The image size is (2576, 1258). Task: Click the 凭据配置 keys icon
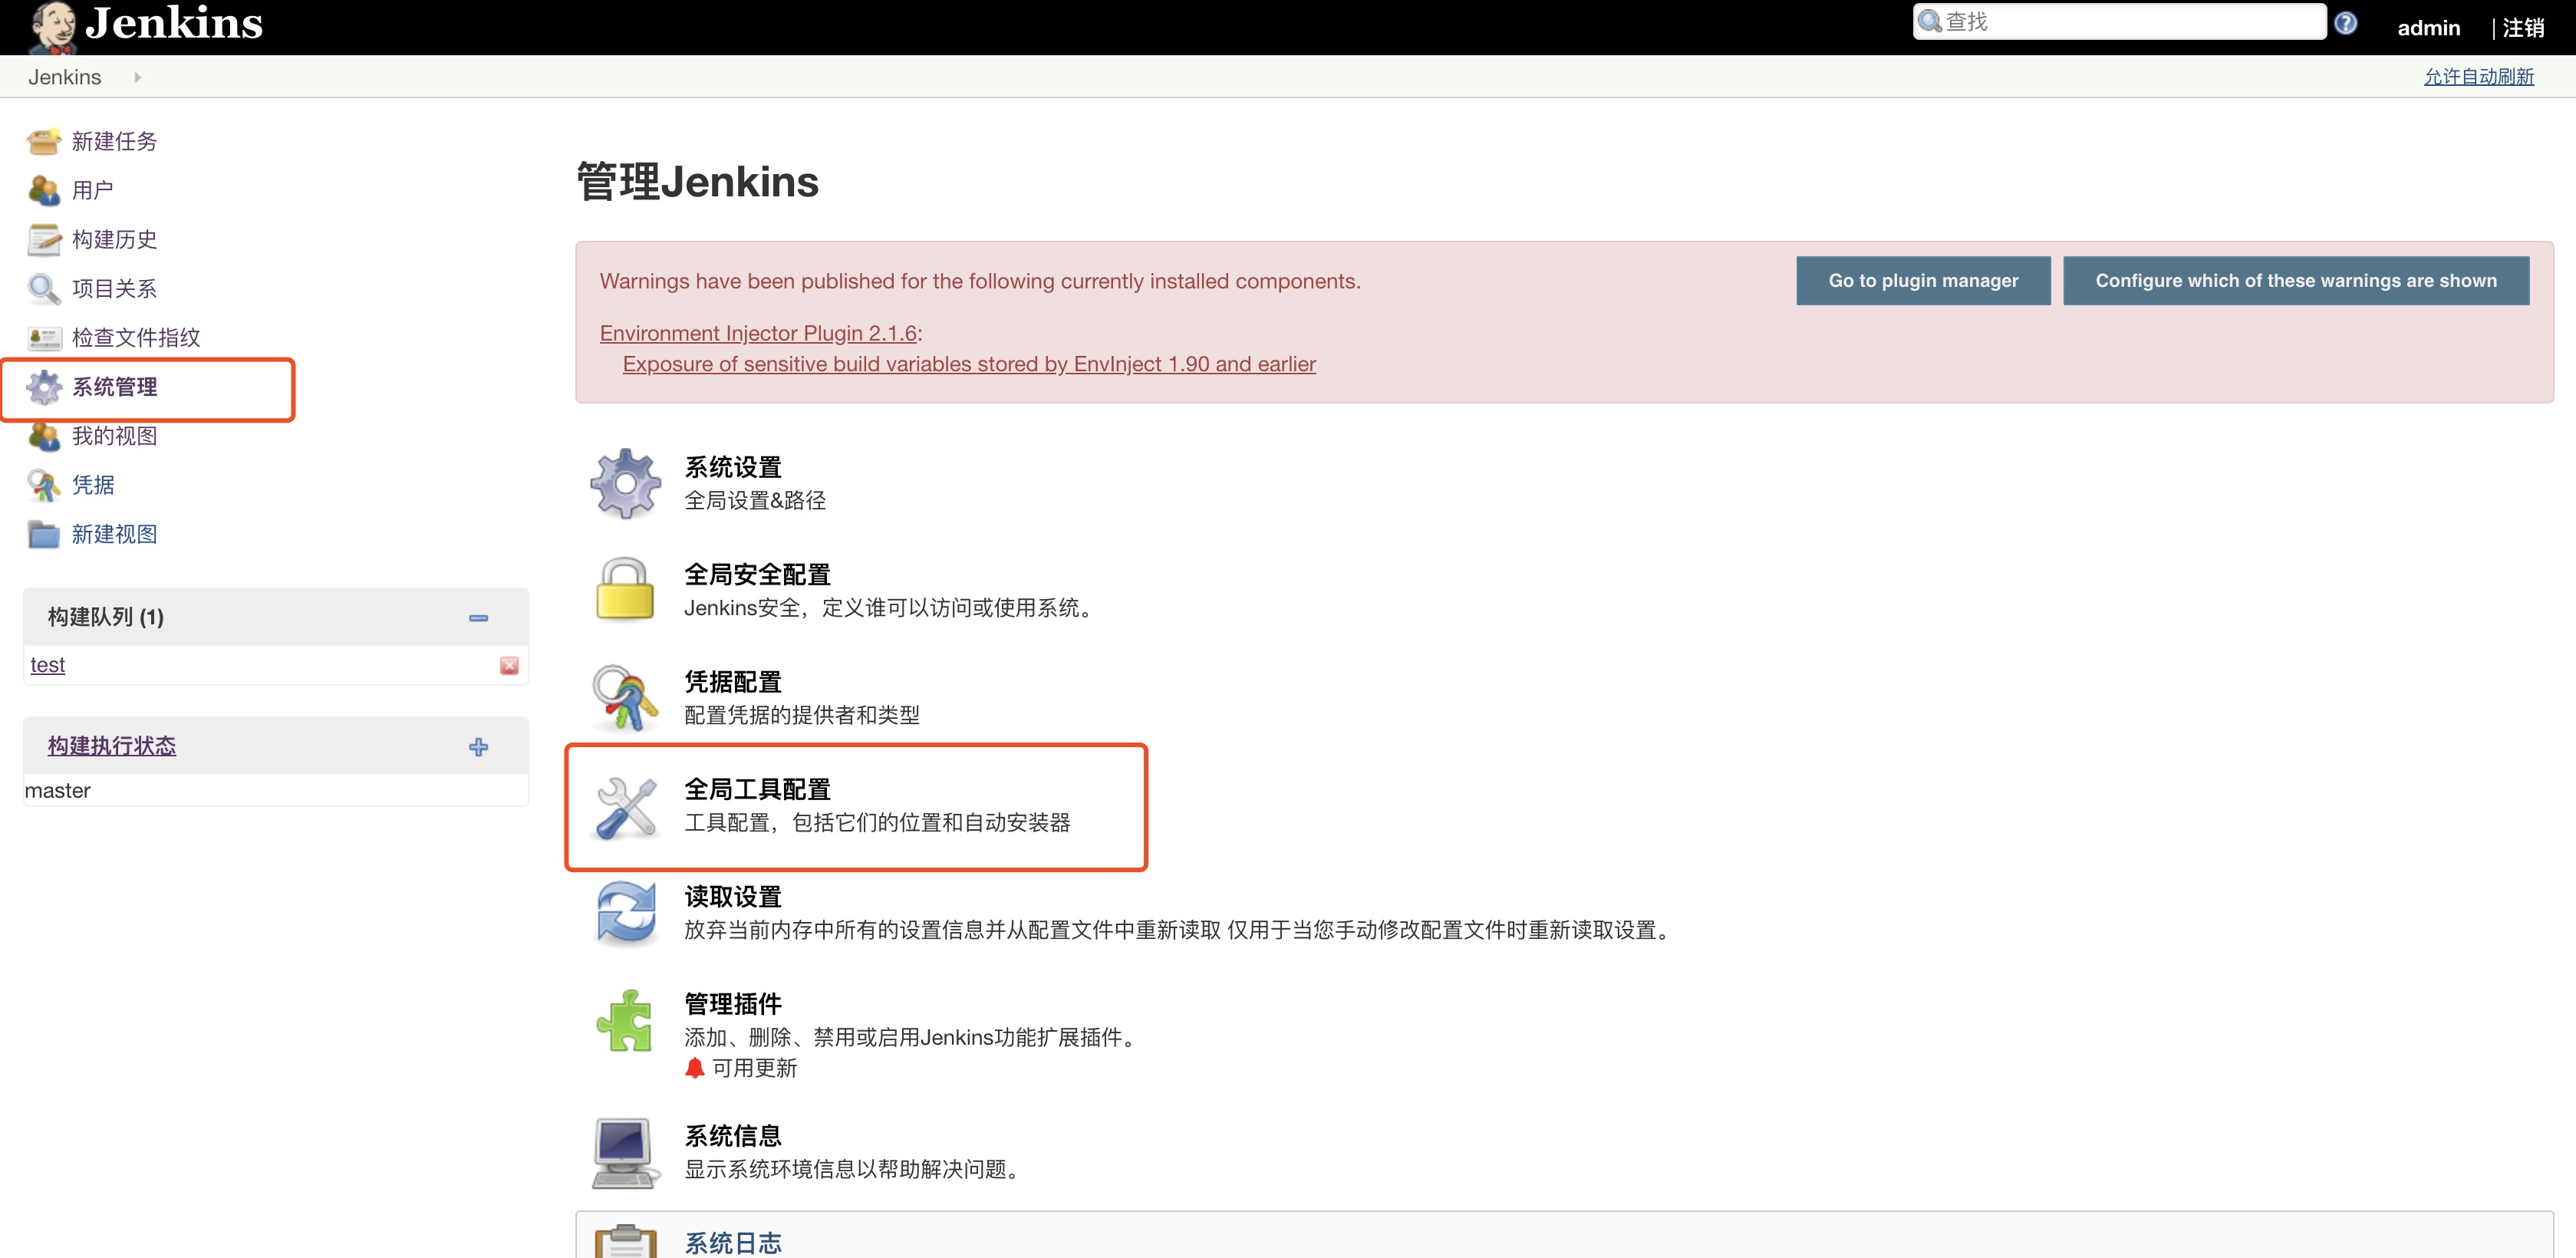point(625,697)
